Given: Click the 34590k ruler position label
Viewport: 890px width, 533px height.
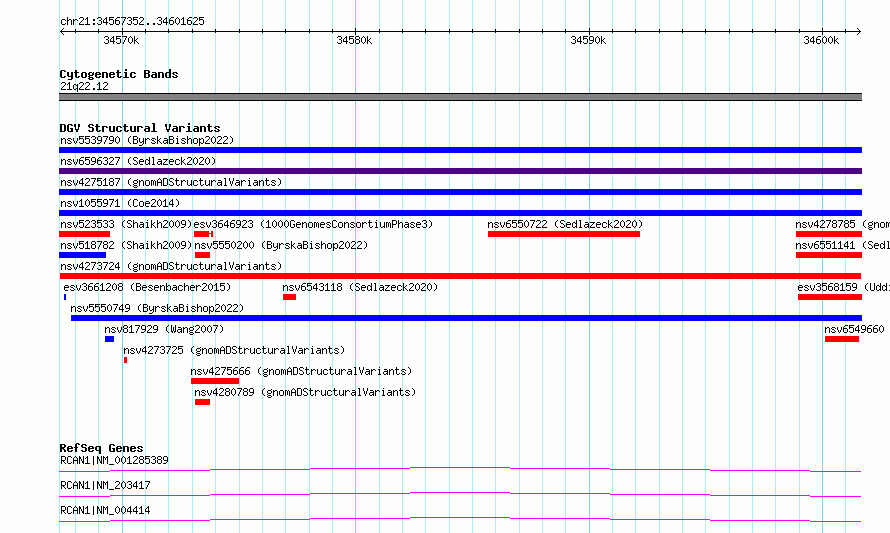Looking at the screenshot, I should pyautogui.click(x=588, y=40).
